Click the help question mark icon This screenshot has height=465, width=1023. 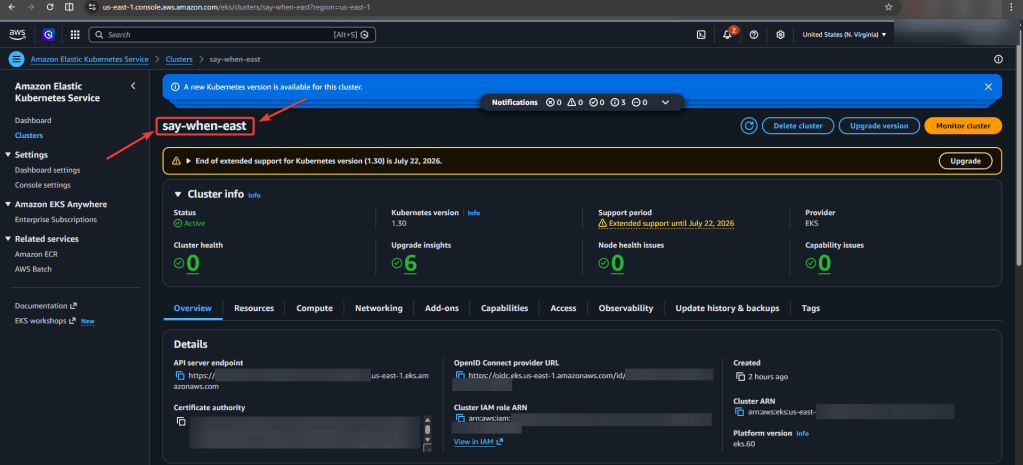point(754,34)
